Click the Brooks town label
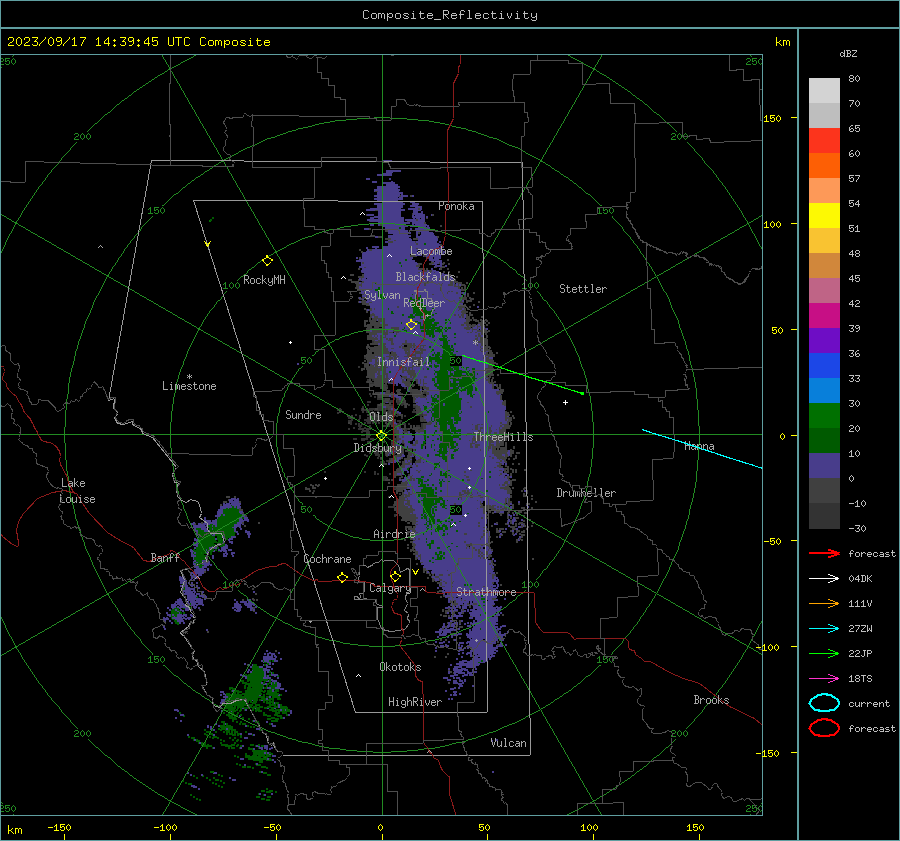 [x=711, y=700]
